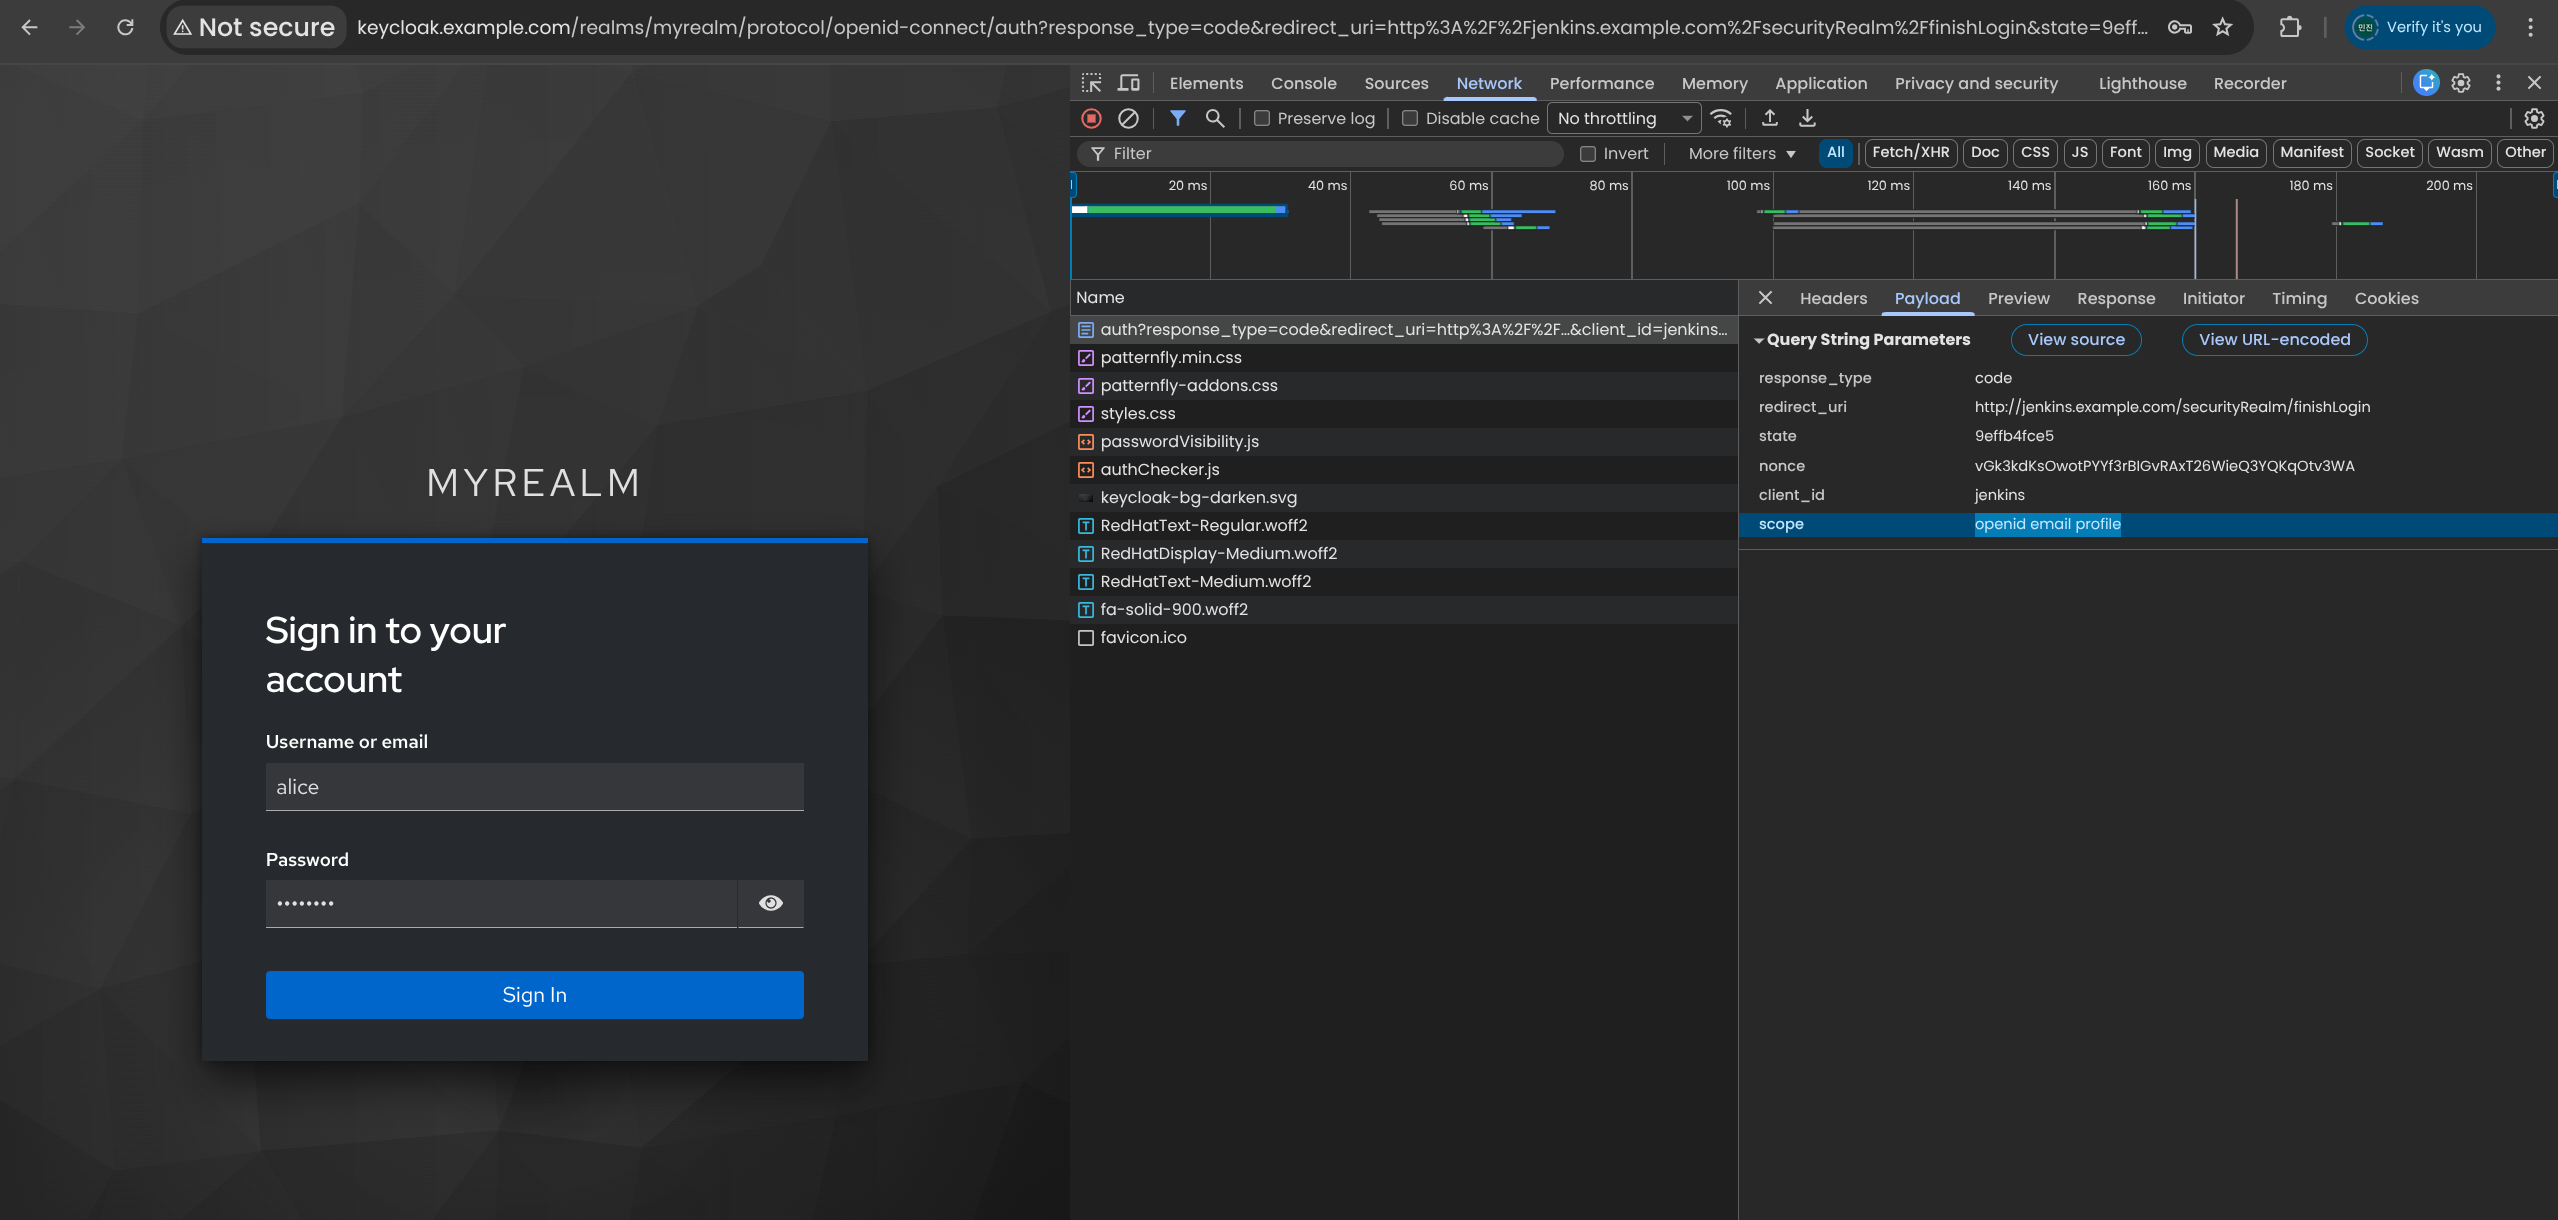Check the Disable cache option

(x=1410, y=118)
